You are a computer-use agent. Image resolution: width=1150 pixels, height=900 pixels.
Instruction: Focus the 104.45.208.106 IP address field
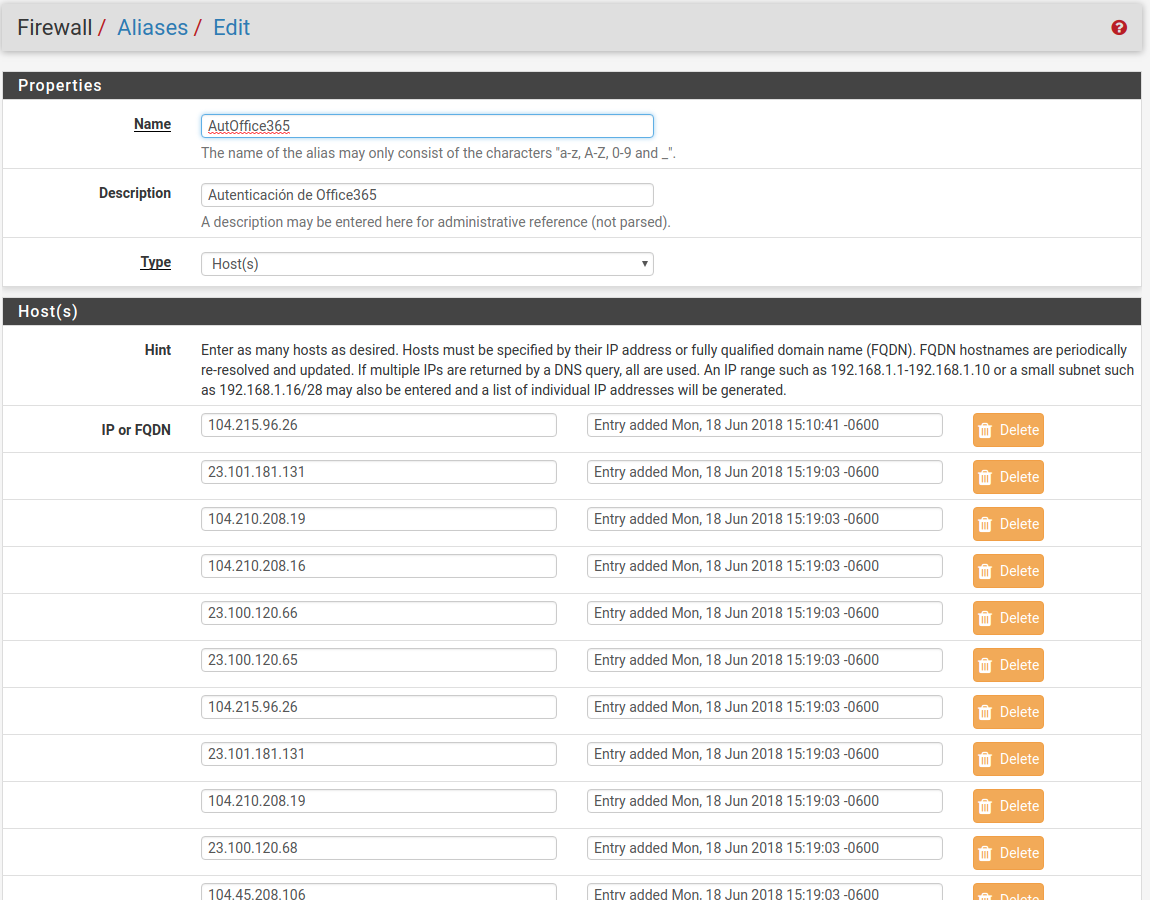click(x=378, y=892)
